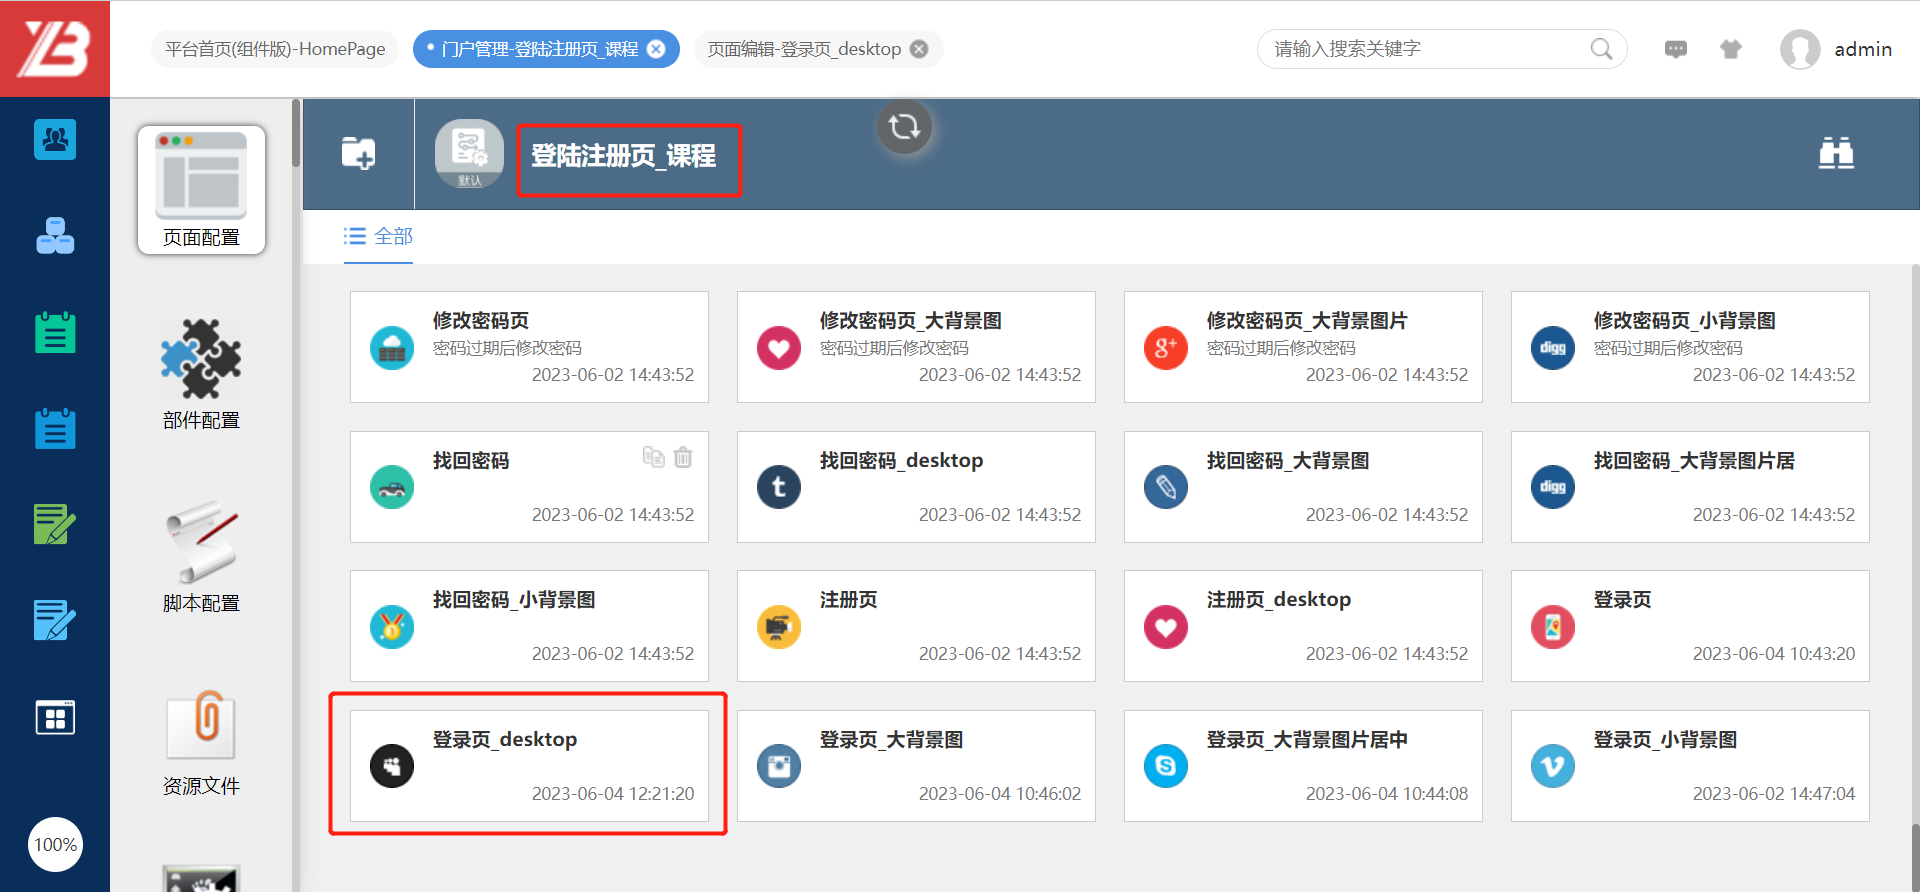Open the theme shirt icon
This screenshot has width=1920, height=892.
[1731, 49]
